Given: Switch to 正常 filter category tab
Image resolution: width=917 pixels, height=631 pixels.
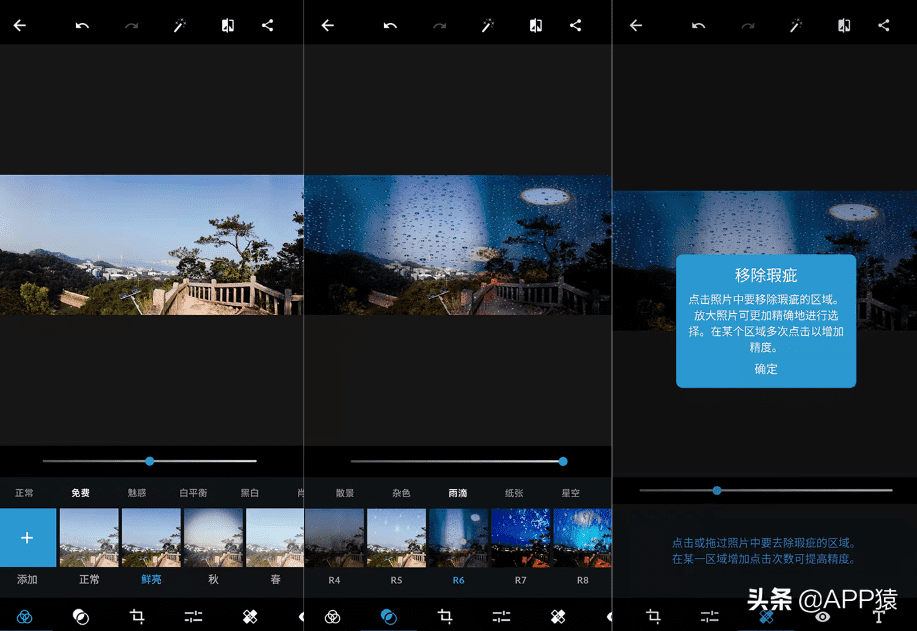Looking at the screenshot, I should point(24,493).
